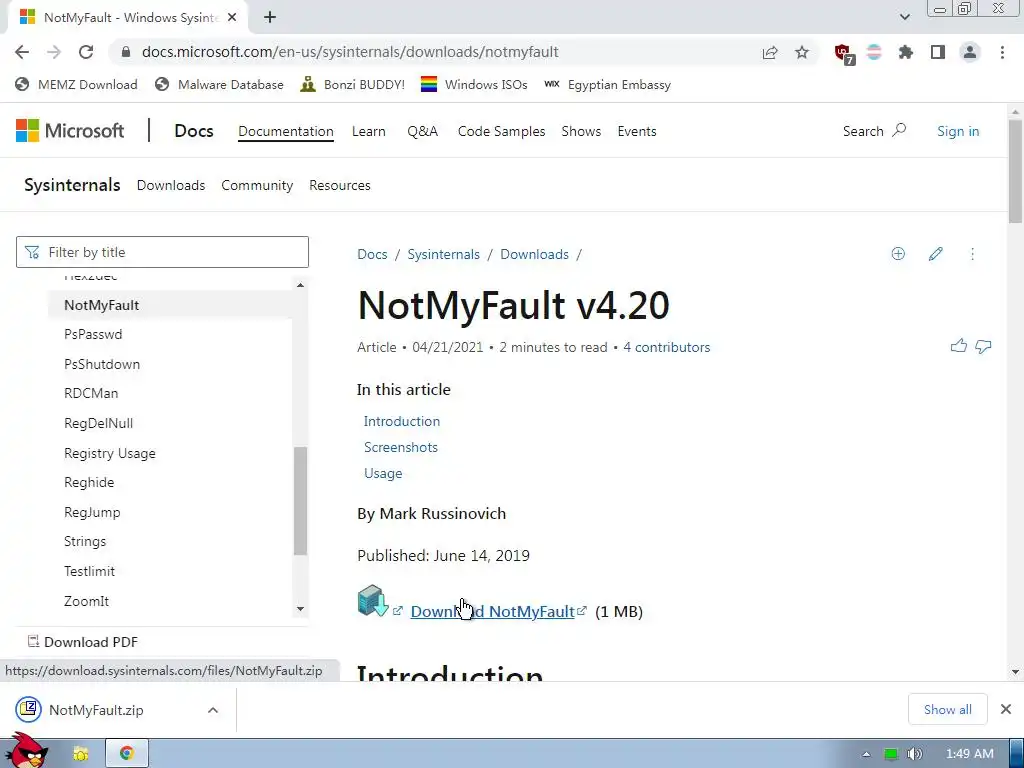
Task: Open the Code Samples nav item
Action: click(x=502, y=131)
